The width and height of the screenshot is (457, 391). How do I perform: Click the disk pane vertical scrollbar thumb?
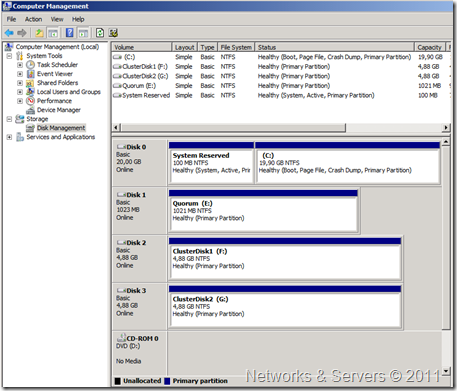446,238
